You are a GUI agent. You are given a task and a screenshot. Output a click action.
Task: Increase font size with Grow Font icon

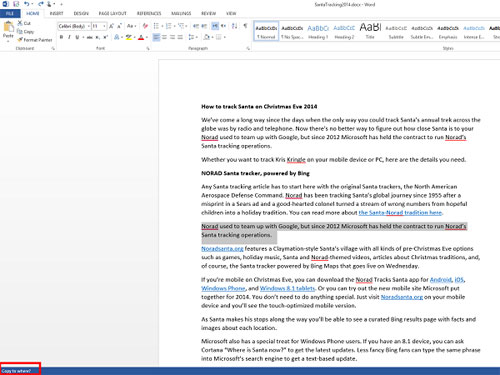(x=111, y=26)
